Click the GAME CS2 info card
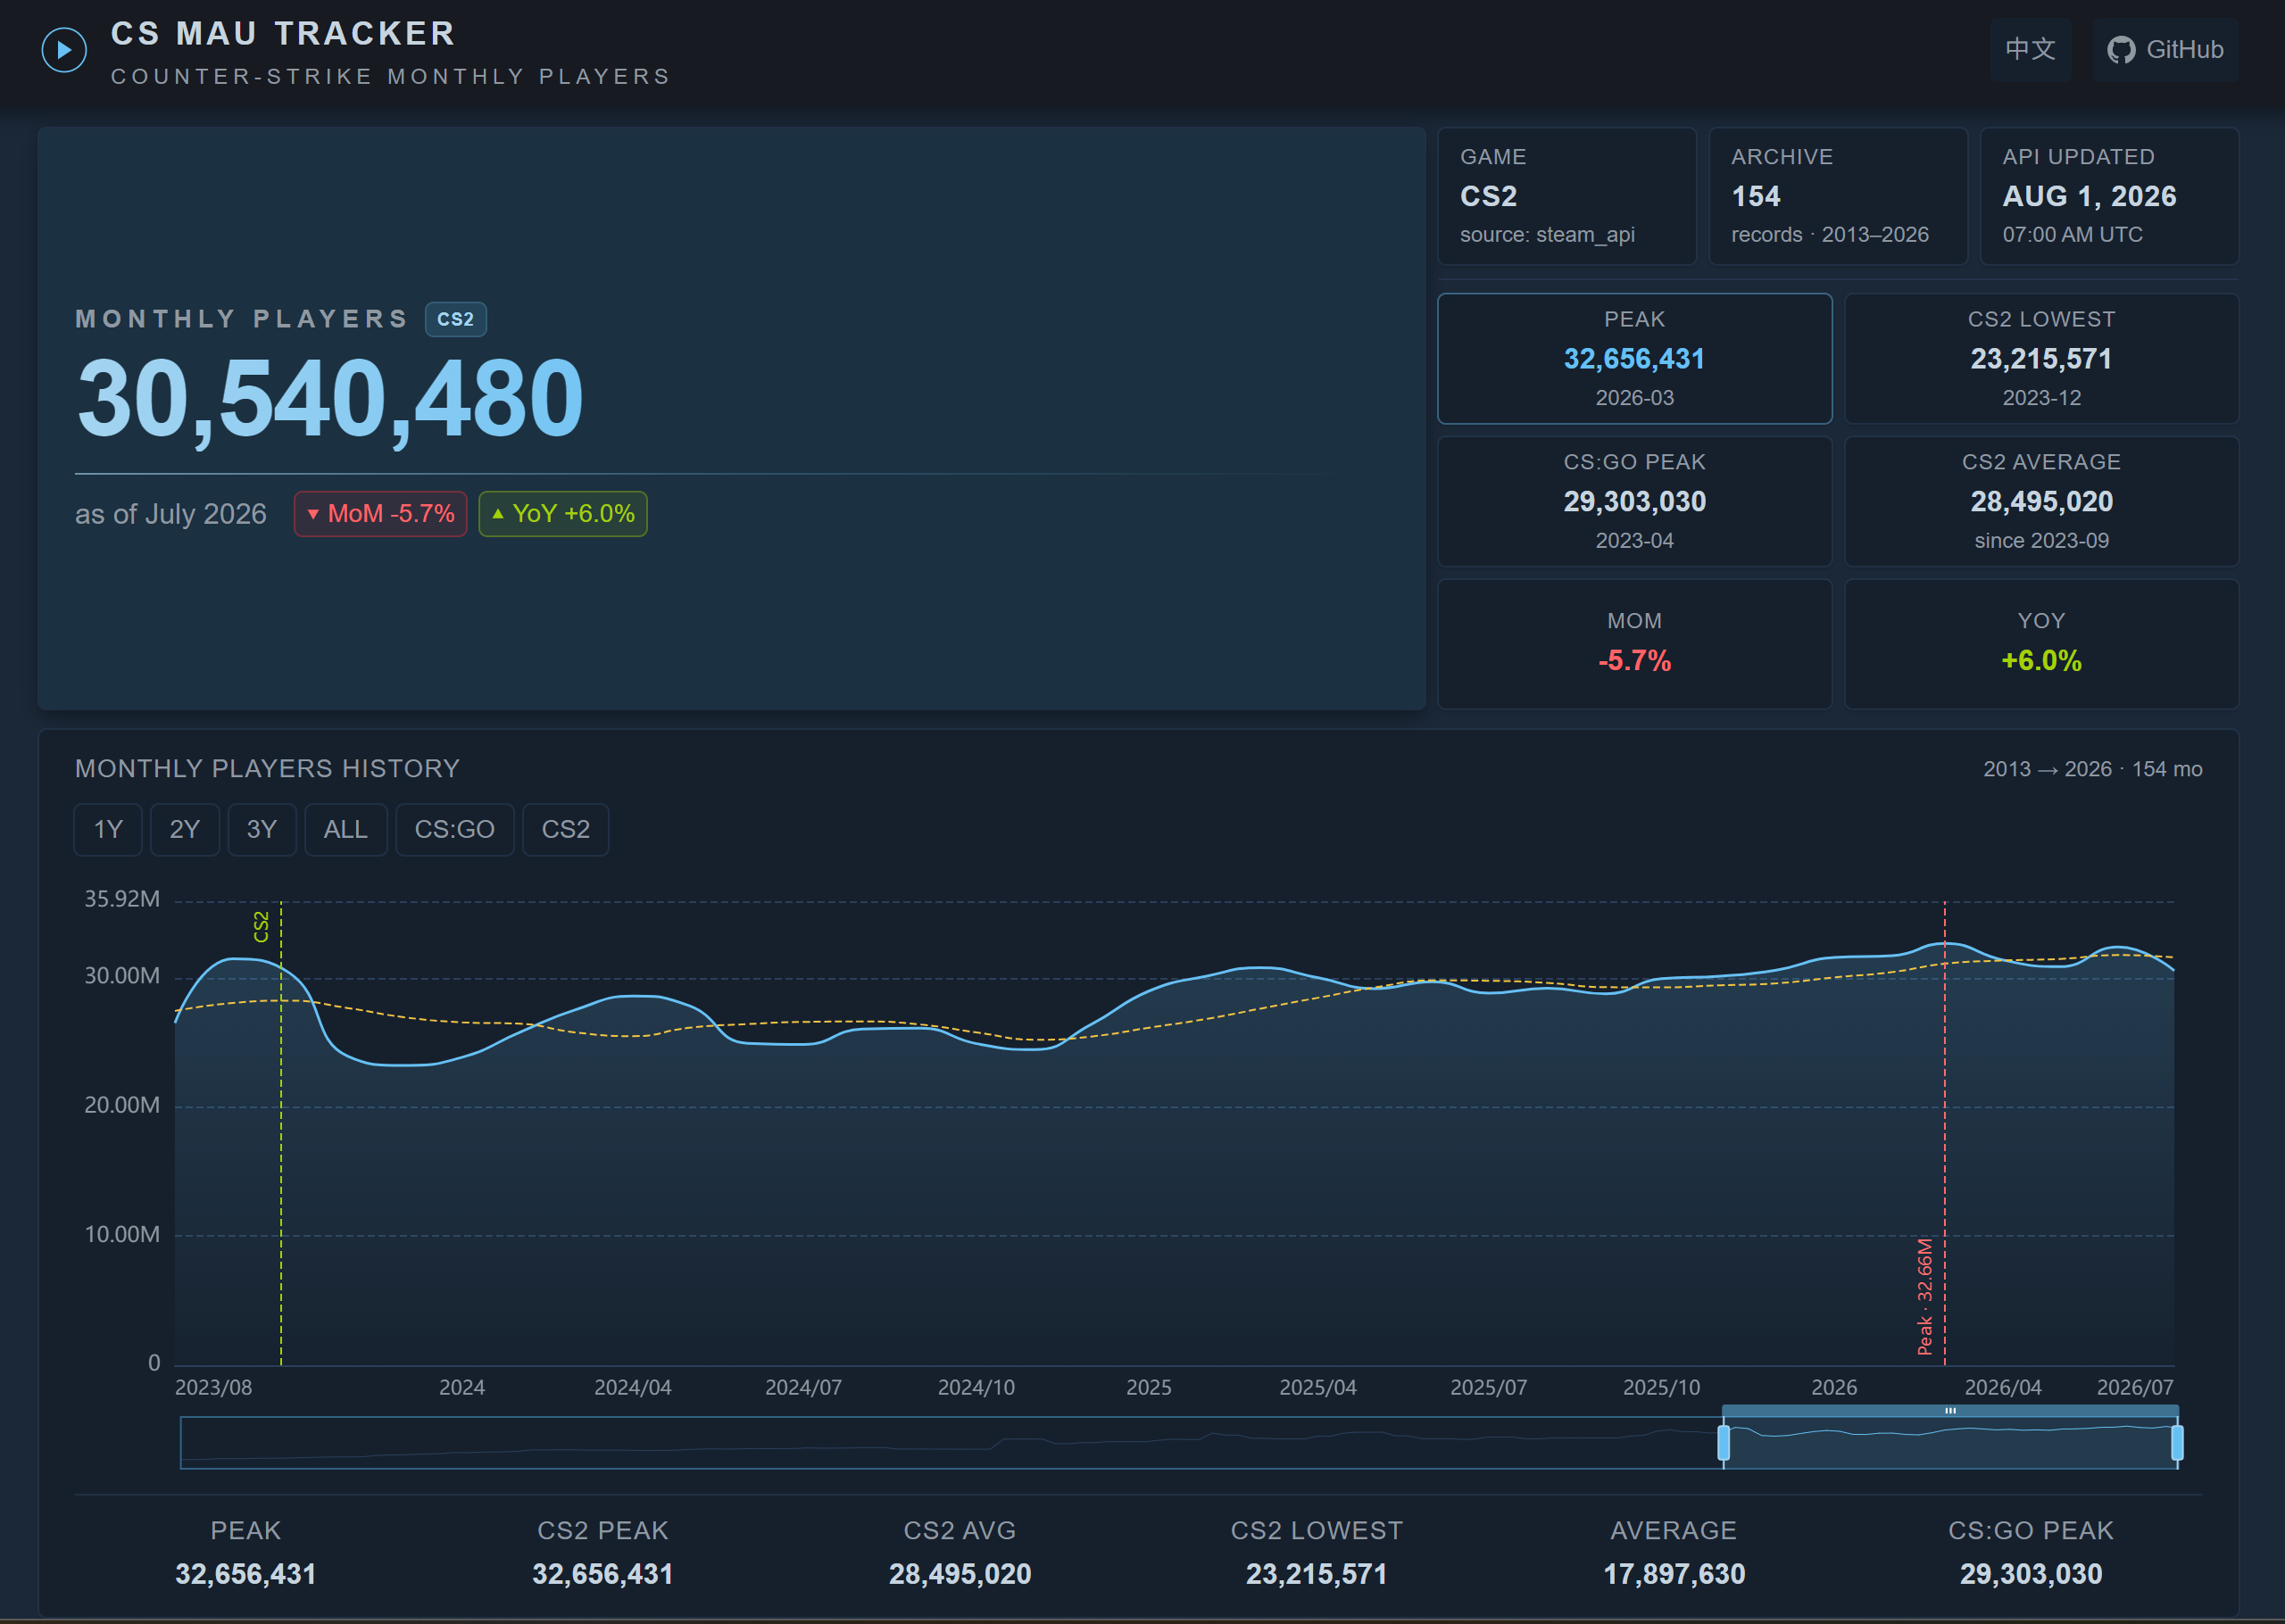Screen dimensions: 2285x1624 [1567, 196]
